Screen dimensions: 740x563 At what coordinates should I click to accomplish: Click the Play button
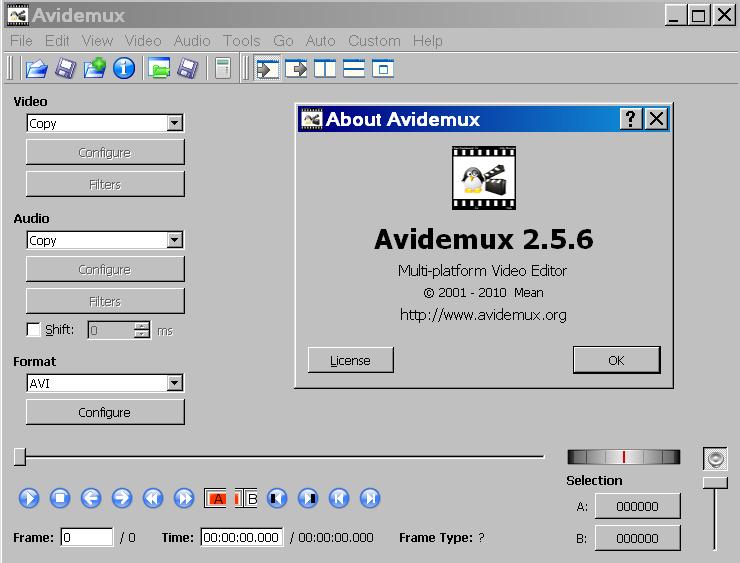click(x=29, y=498)
